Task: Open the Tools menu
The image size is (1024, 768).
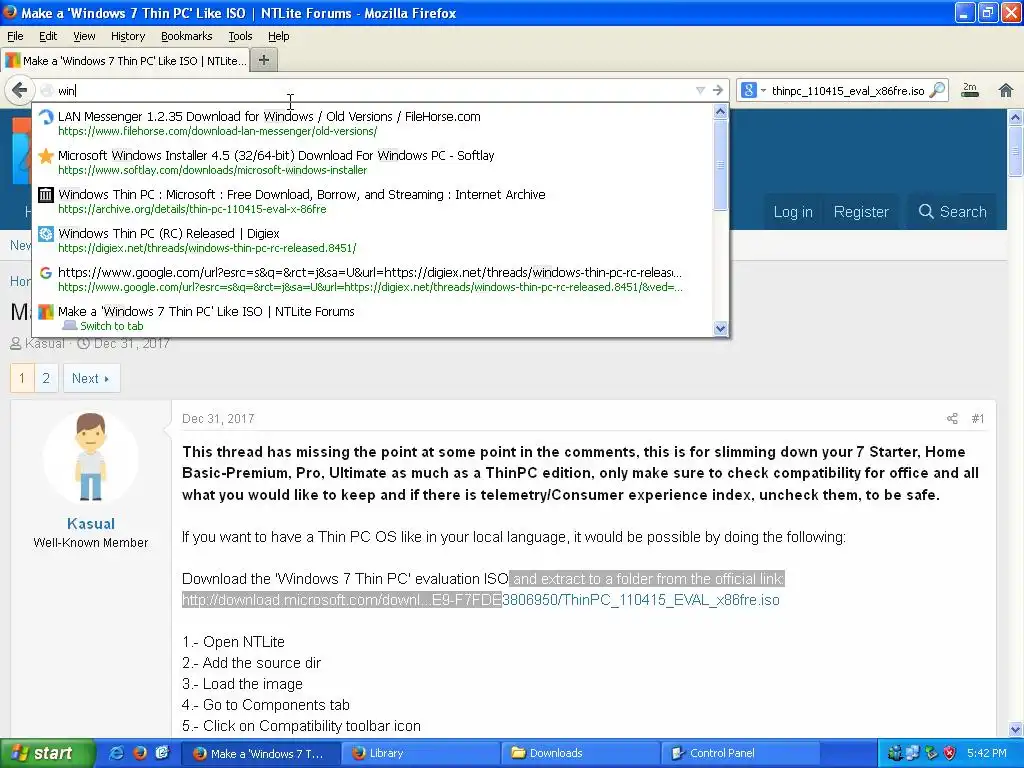Action: click(x=240, y=36)
